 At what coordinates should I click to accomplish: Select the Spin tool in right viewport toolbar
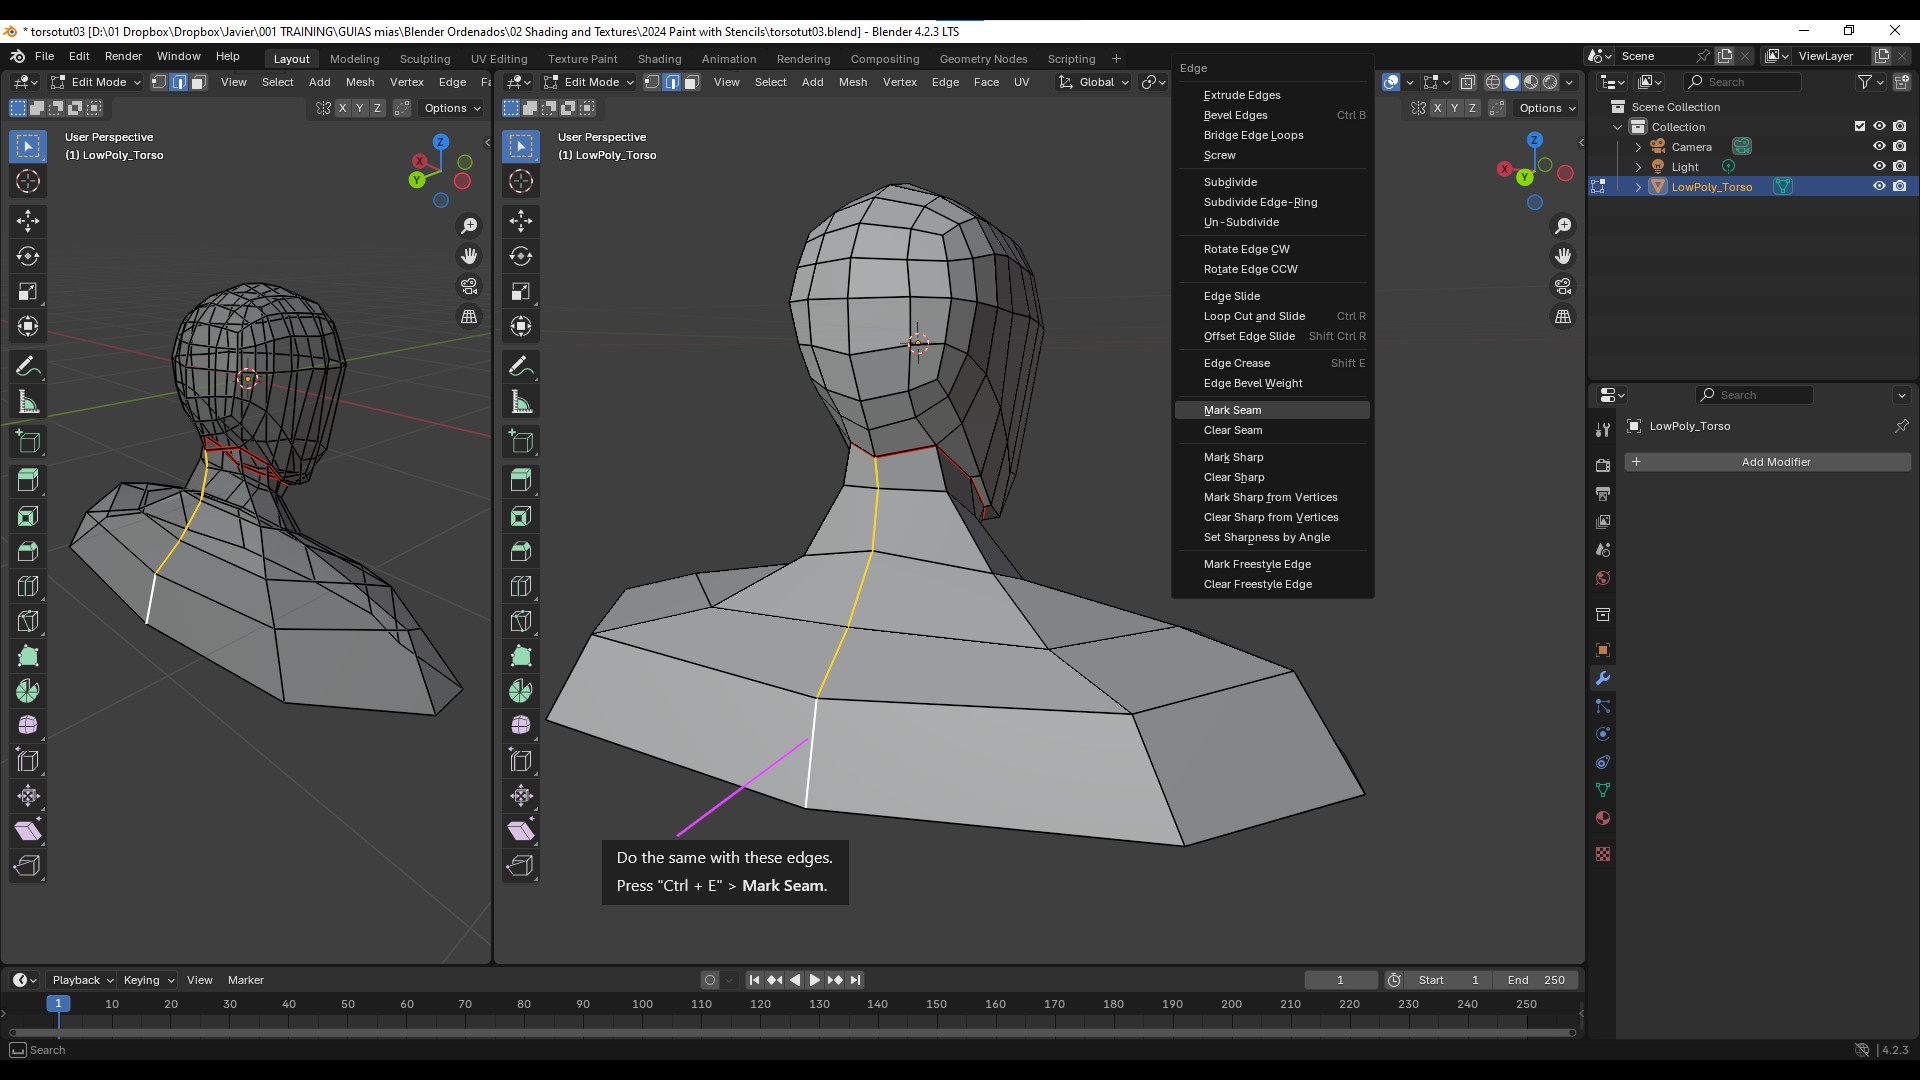(521, 691)
